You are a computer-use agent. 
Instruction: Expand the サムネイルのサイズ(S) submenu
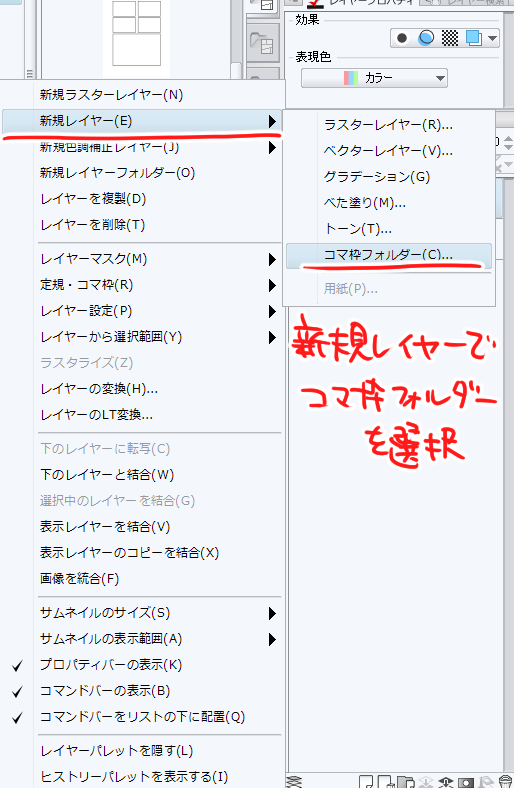click(144, 613)
